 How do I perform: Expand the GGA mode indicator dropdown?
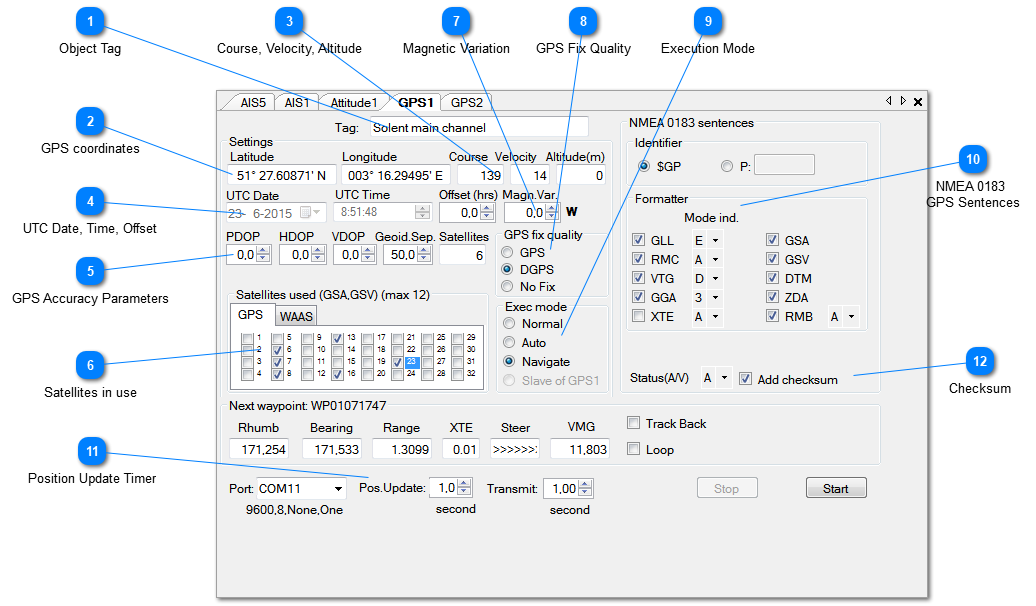coord(715,298)
